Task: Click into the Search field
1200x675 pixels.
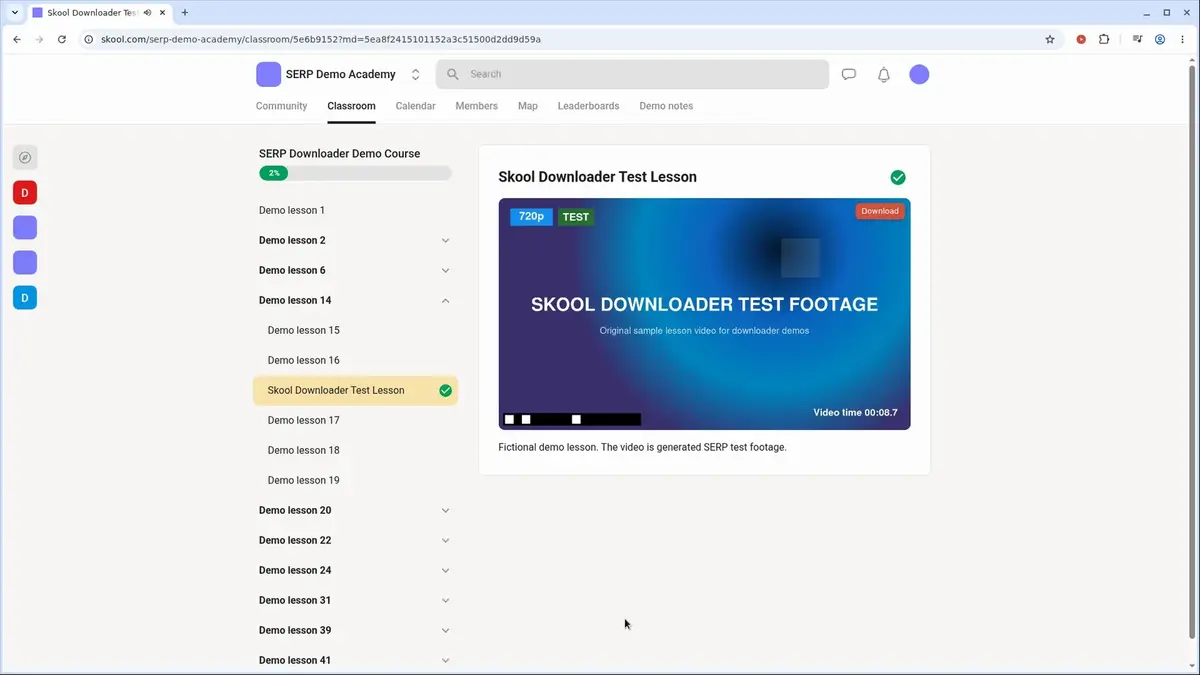Action: [x=632, y=74]
